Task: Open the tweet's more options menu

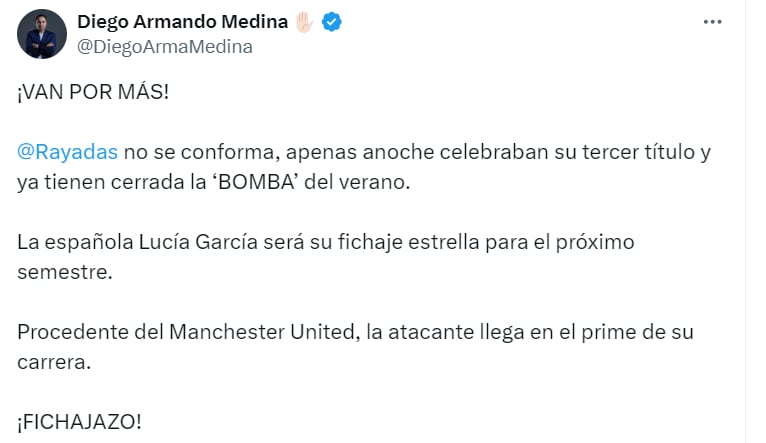Action: (x=714, y=21)
